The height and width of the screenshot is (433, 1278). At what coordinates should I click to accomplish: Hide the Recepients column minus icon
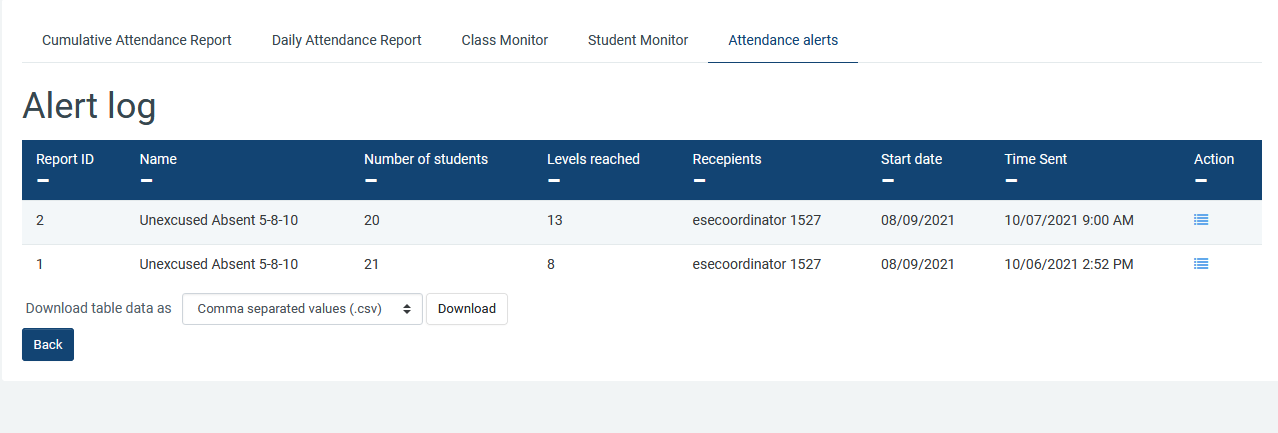click(x=699, y=181)
